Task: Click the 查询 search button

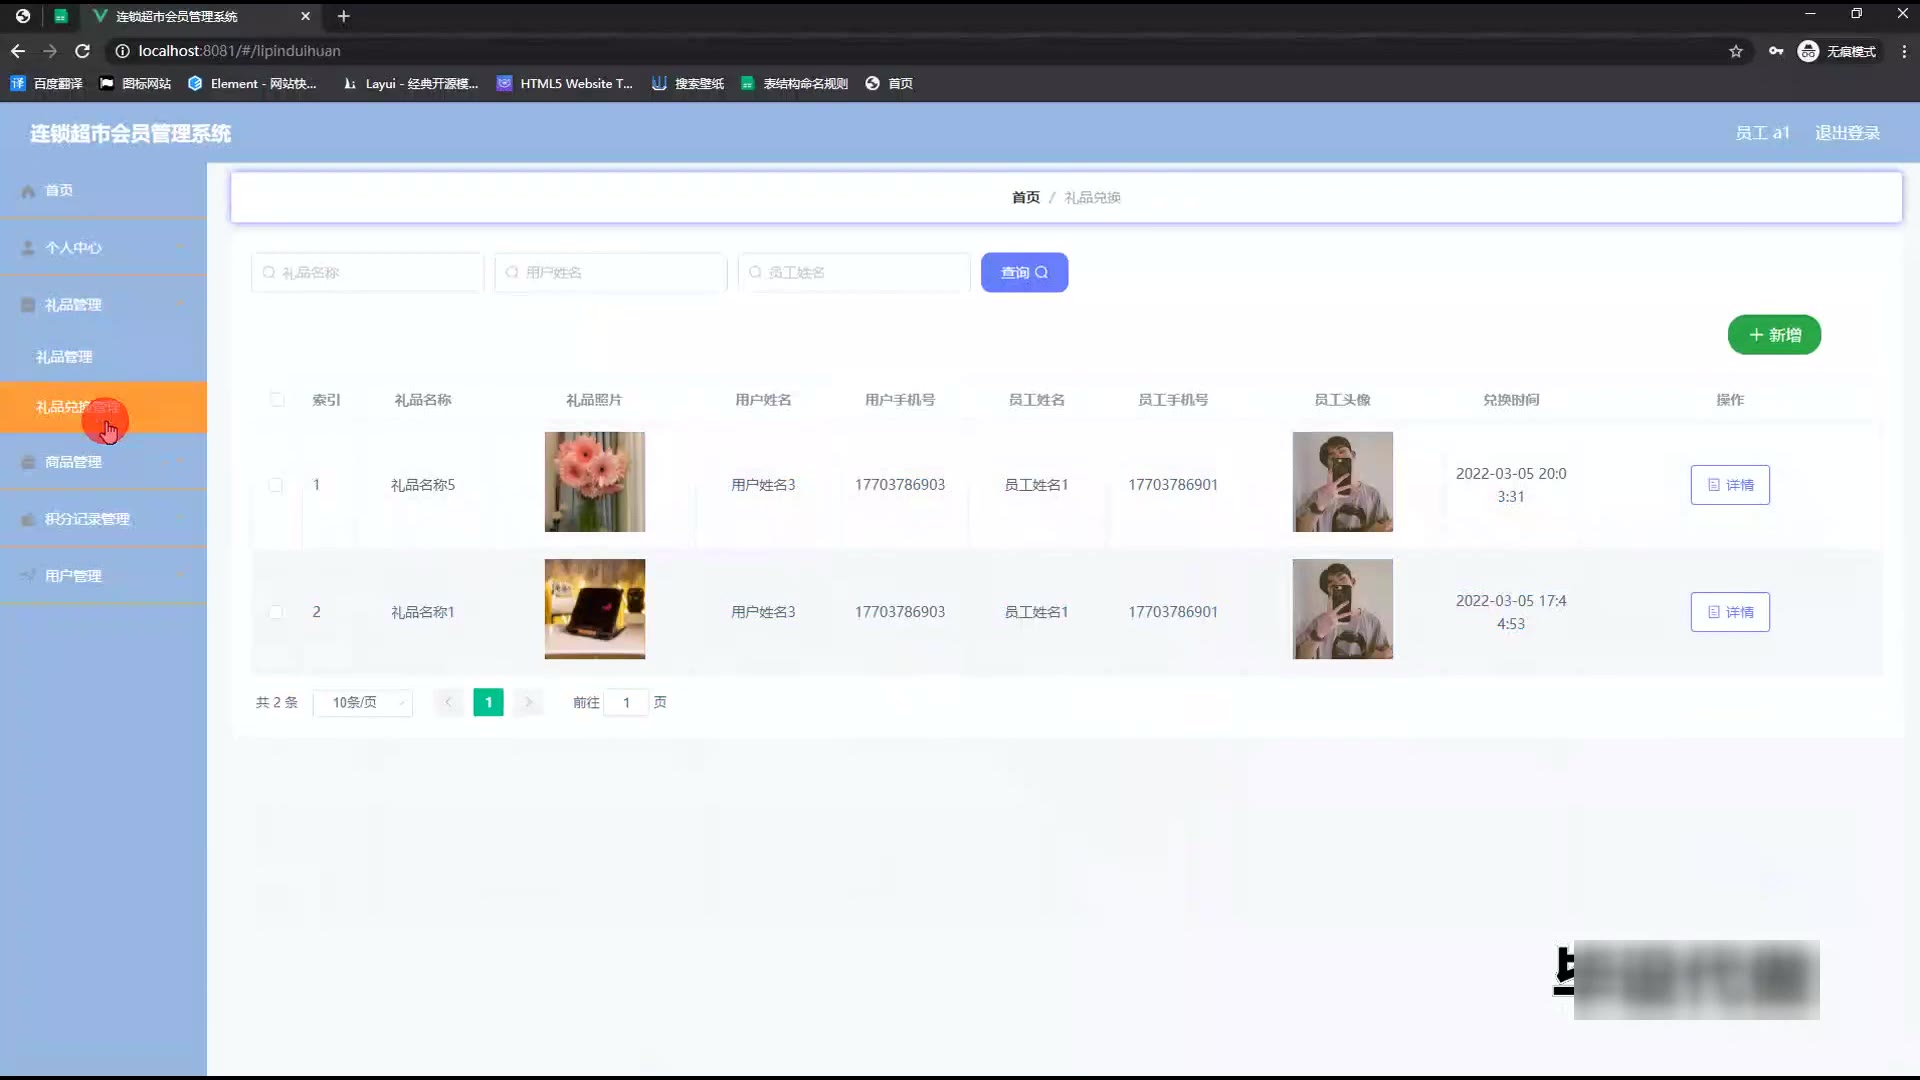Action: [1024, 273]
